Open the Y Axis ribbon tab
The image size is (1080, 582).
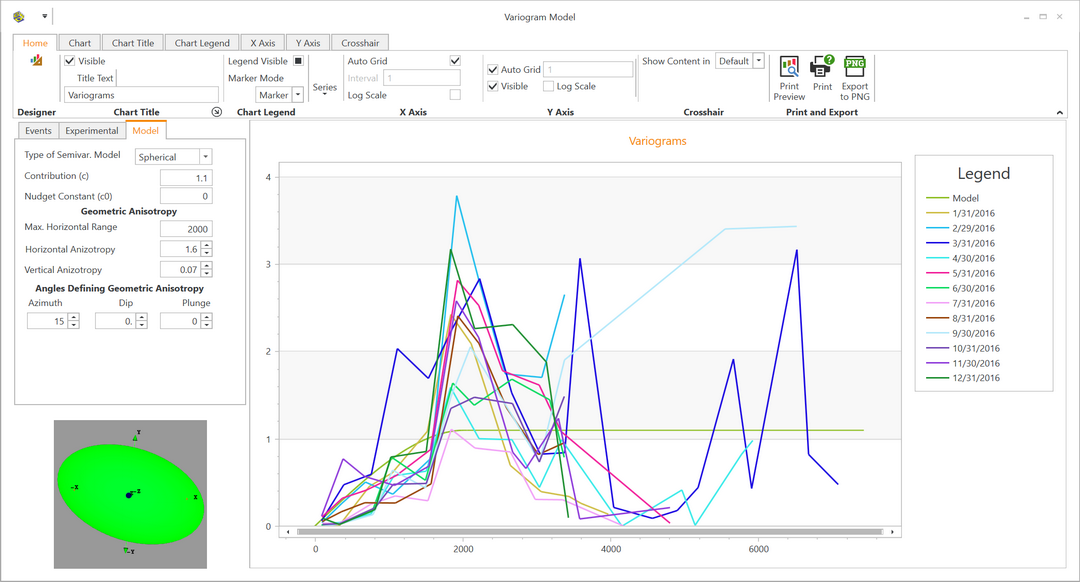[x=308, y=43]
